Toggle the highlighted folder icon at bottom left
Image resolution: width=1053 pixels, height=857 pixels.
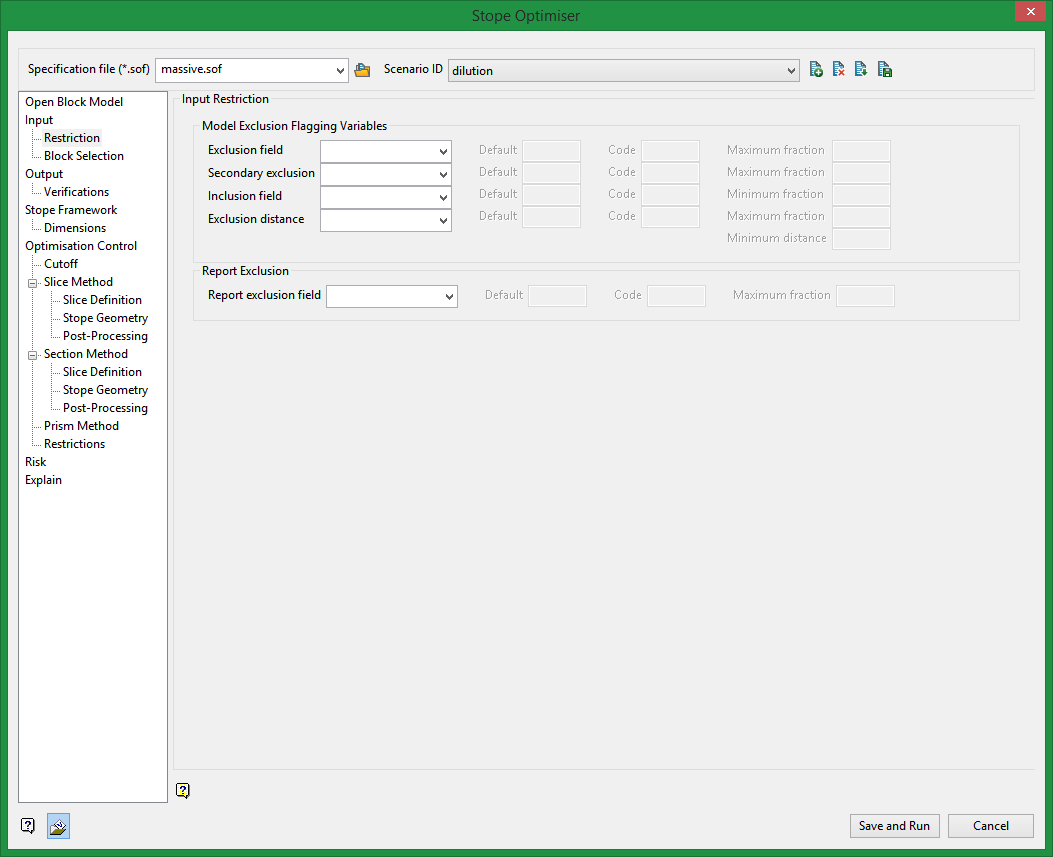tap(58, 826)
